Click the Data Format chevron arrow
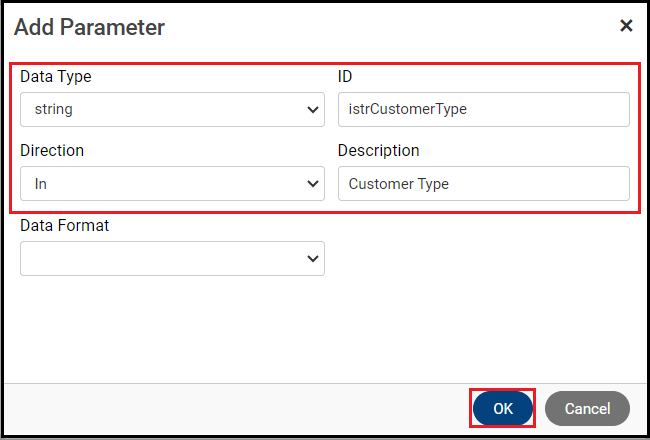 (x=312, y=259)
